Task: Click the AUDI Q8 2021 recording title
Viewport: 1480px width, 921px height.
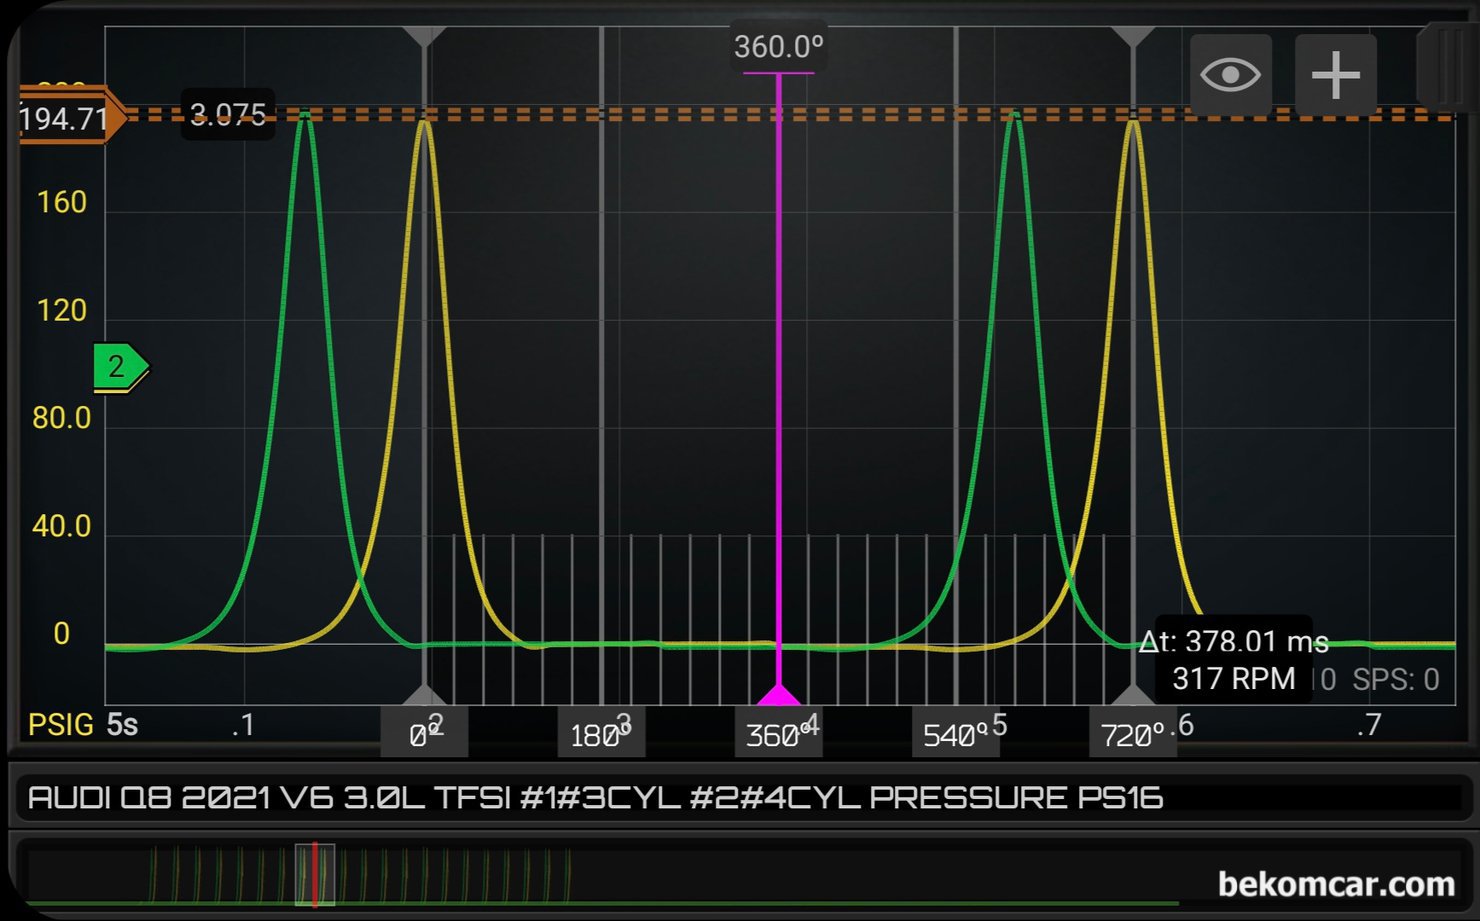Action: coord(595,797)
